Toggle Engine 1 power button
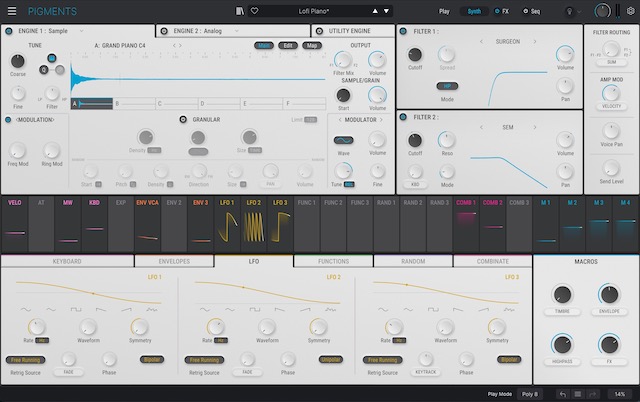This screenshot has width=640, height=402. [10, 32]
